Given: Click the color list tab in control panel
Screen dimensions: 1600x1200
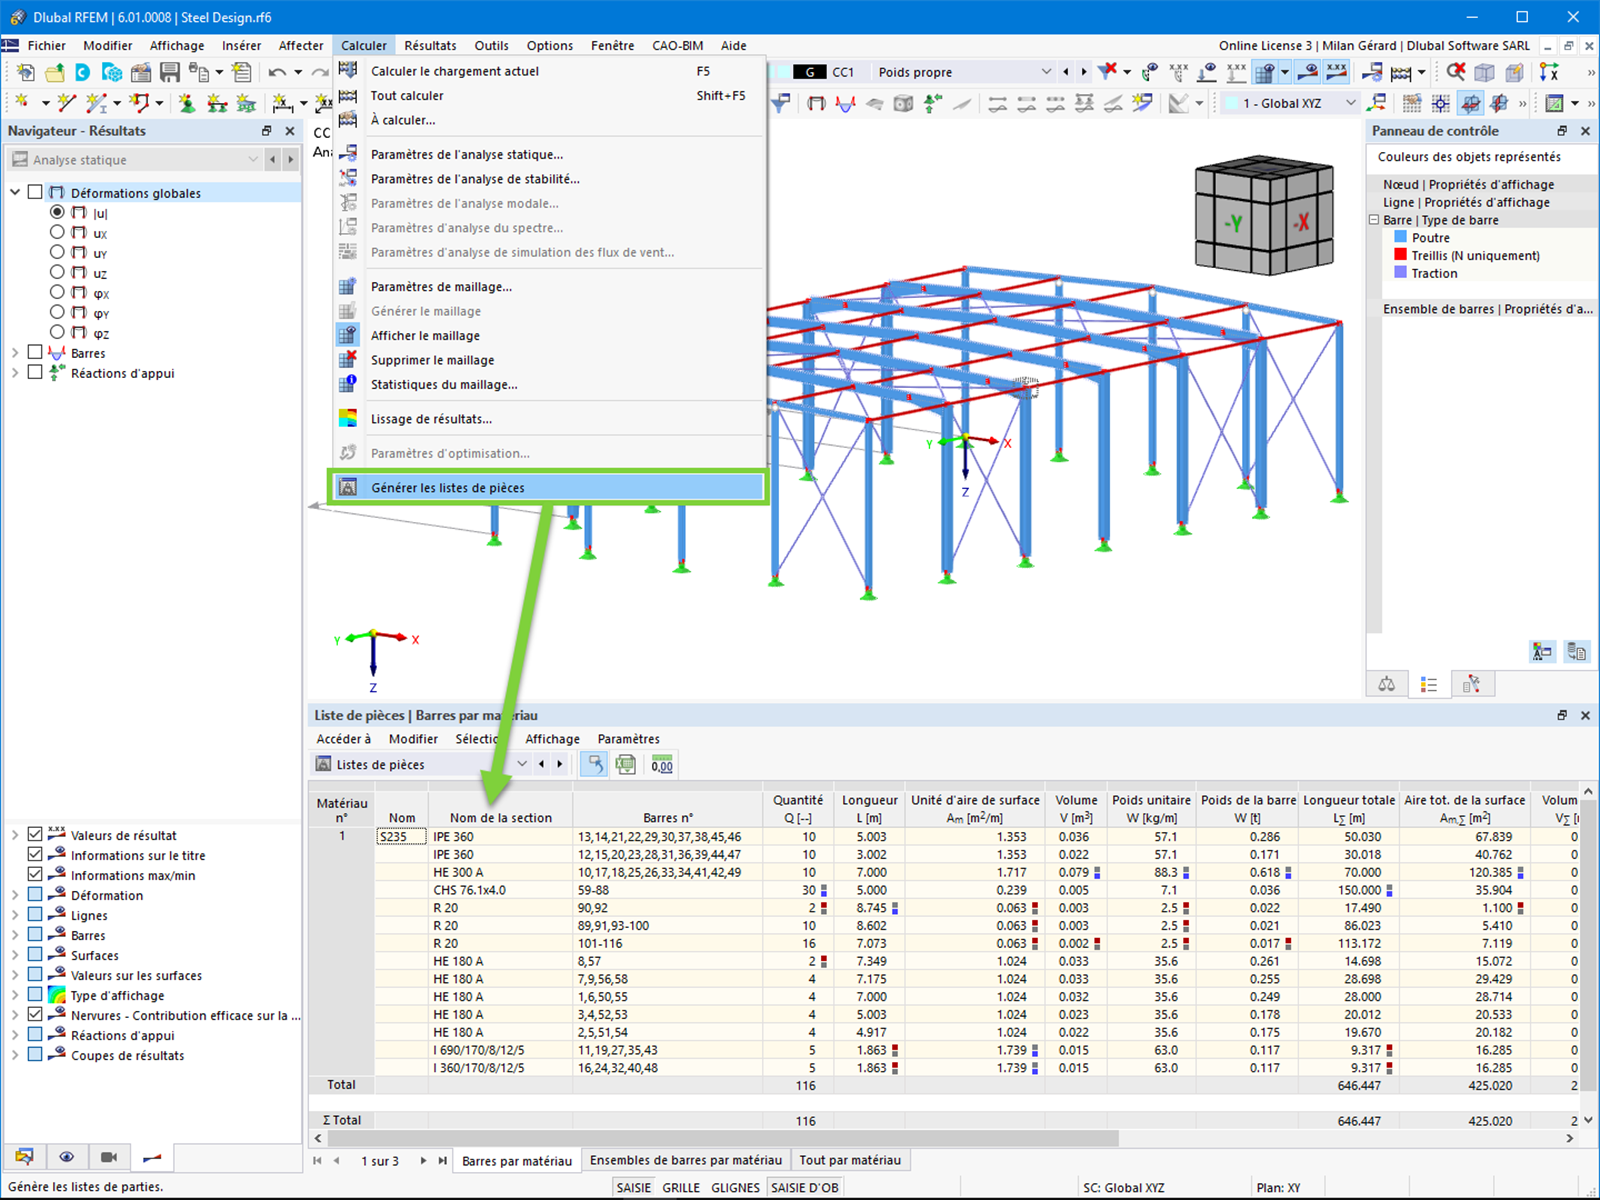Looking at the screenshot, I should click(x=1429, y=684).
